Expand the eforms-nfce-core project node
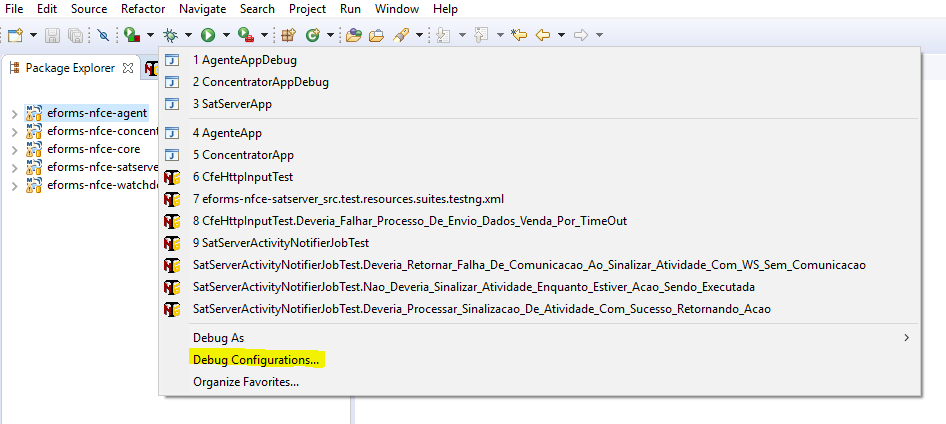 14,149
